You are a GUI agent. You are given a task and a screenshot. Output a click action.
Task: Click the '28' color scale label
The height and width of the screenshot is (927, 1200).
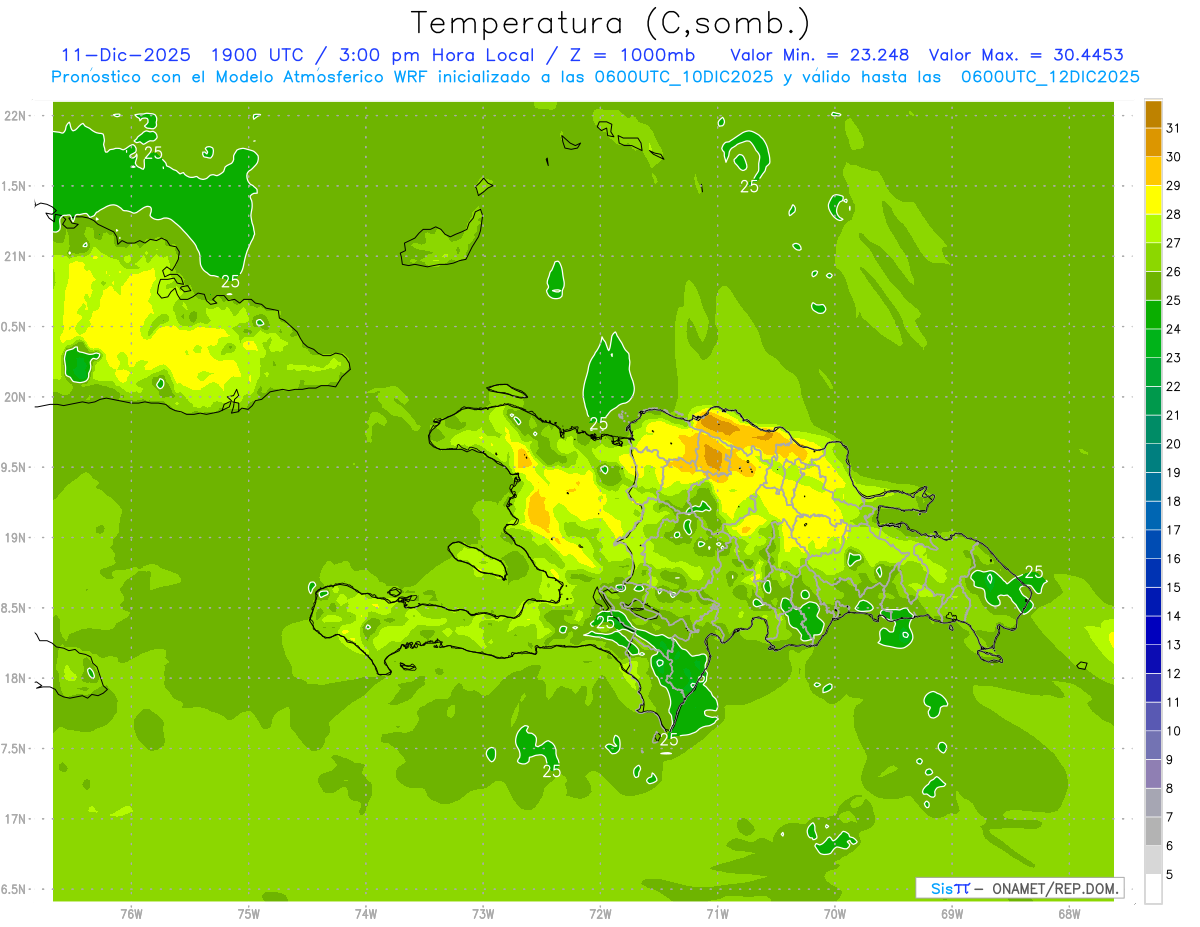click(x=1173, y=214)
